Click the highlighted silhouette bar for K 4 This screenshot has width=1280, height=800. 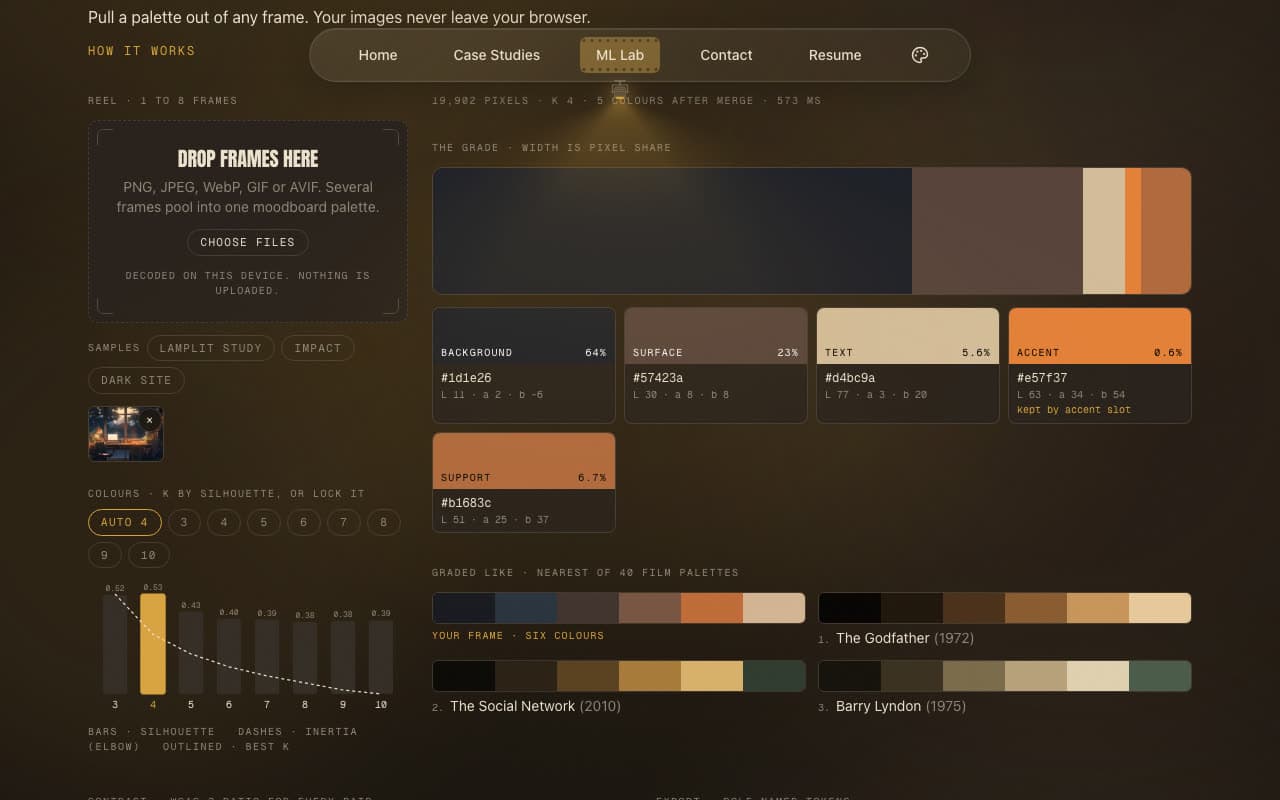153,644
